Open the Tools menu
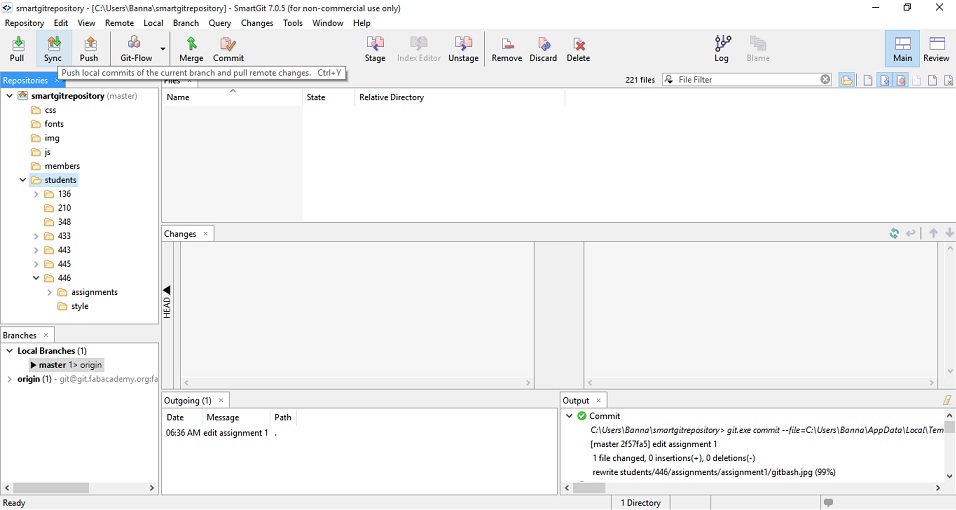 pos(293,23)
